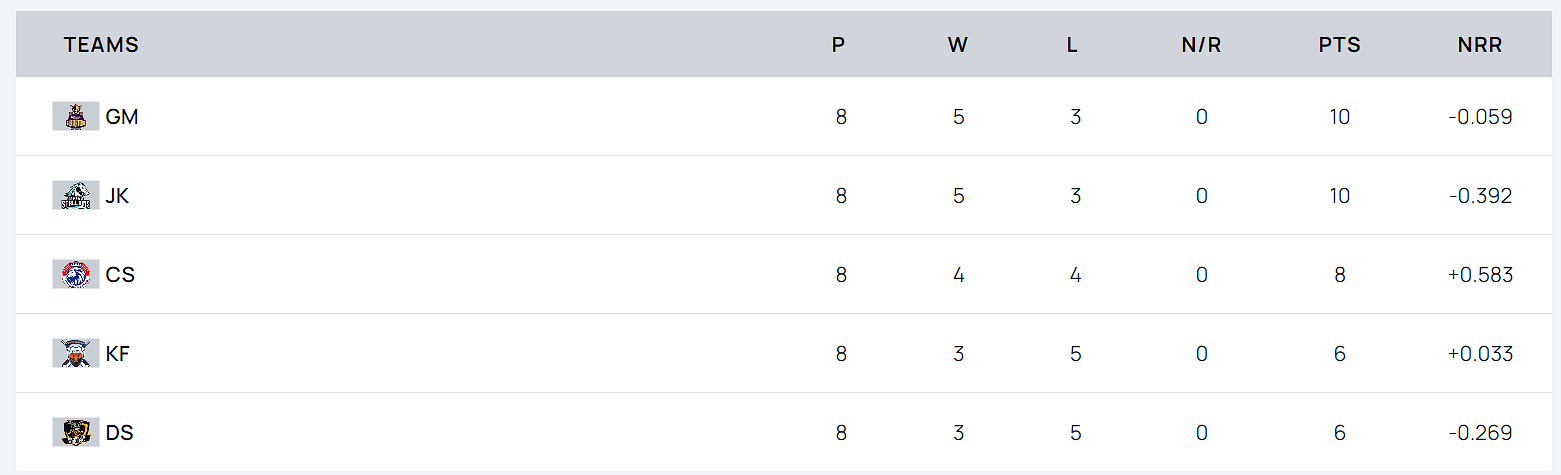1561x475 pixels.
Task: Click the N/R column header
Action: pos(1201,45)
